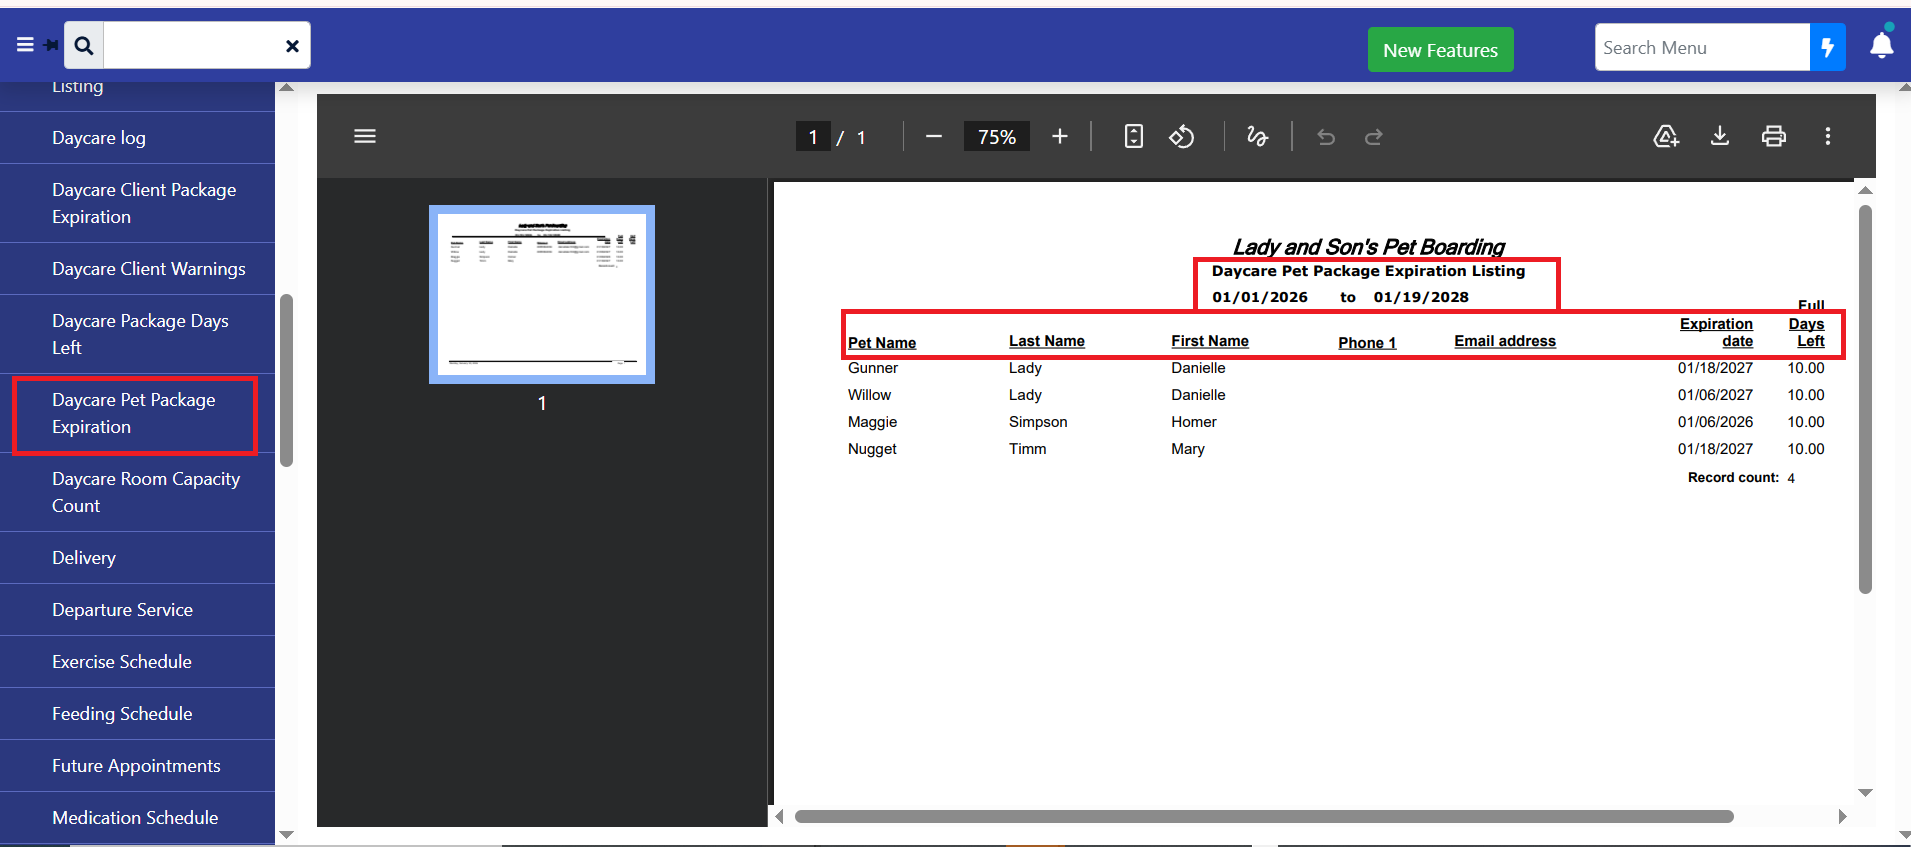This screenshot has width=1911, height=847.
Task: Open the Feeding Schedule report
Action: tap(122, 713)
